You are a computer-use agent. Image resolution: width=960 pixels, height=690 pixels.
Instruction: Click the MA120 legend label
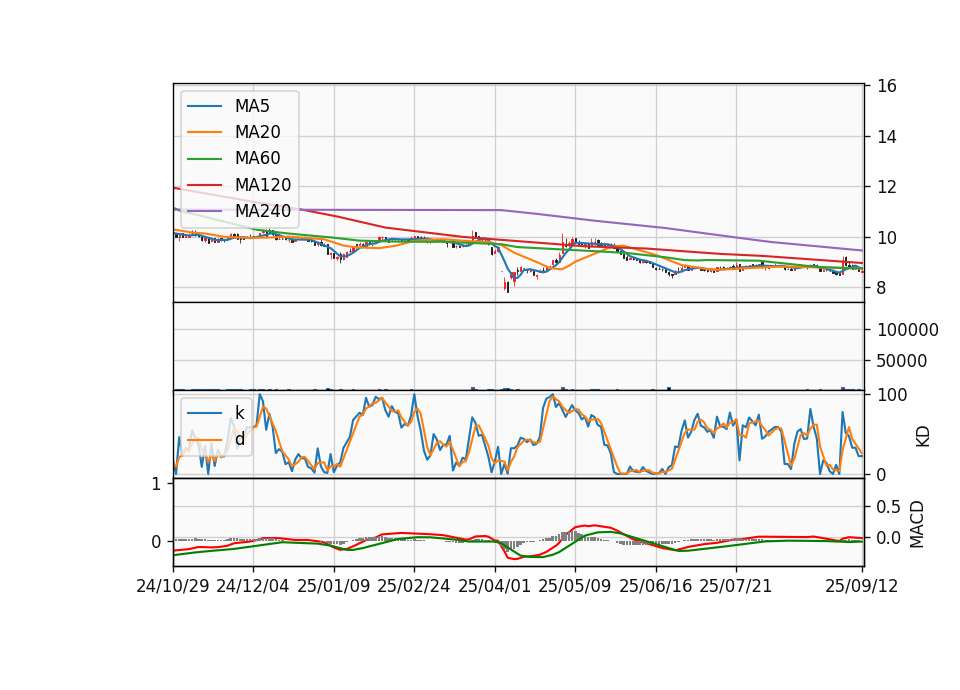point(263,185)
